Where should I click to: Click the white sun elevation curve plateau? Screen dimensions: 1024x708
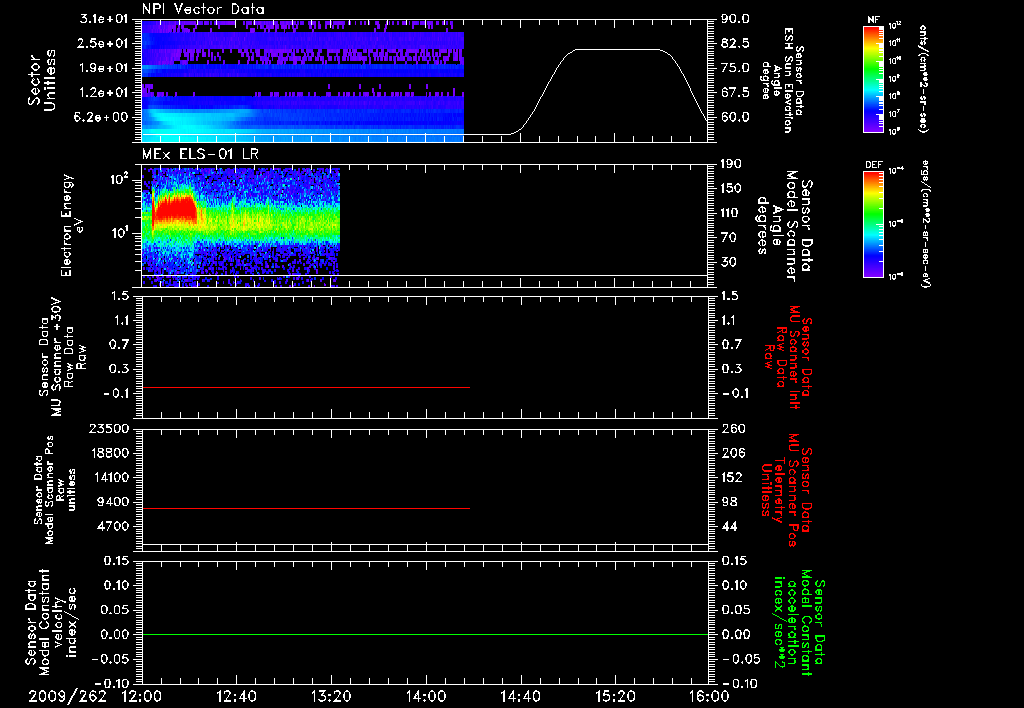pos(617,50)
